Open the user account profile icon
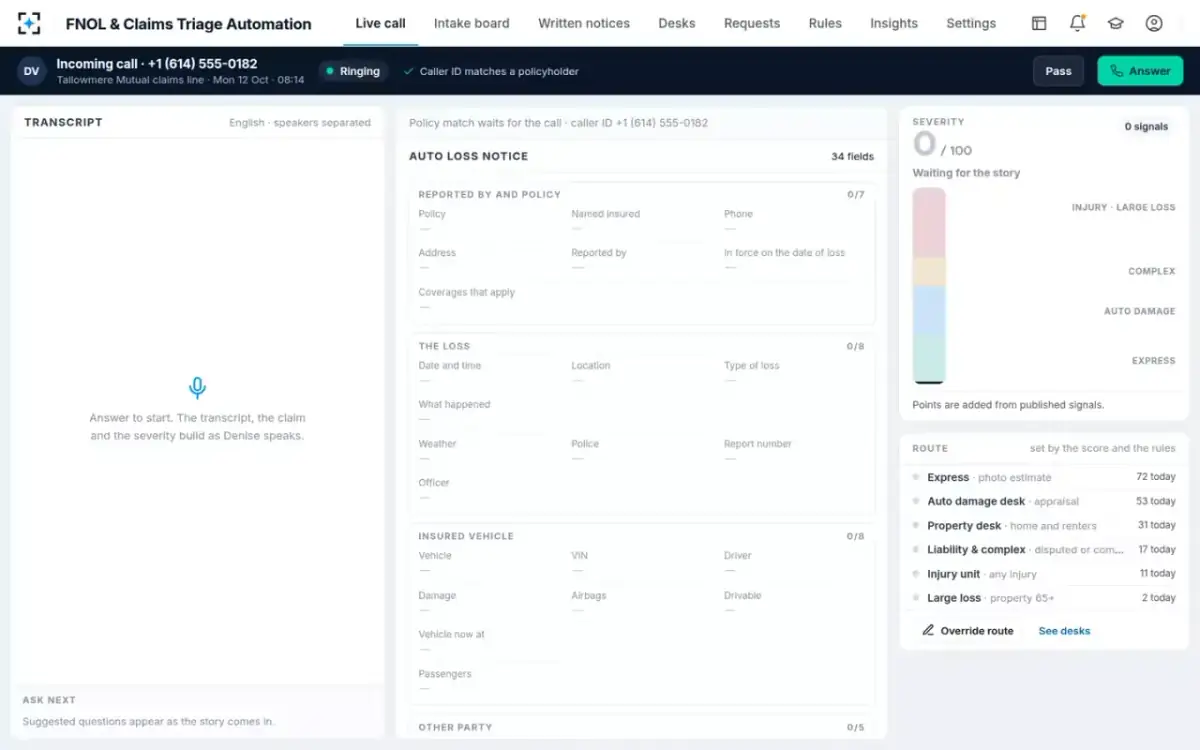 [1154, 23]
